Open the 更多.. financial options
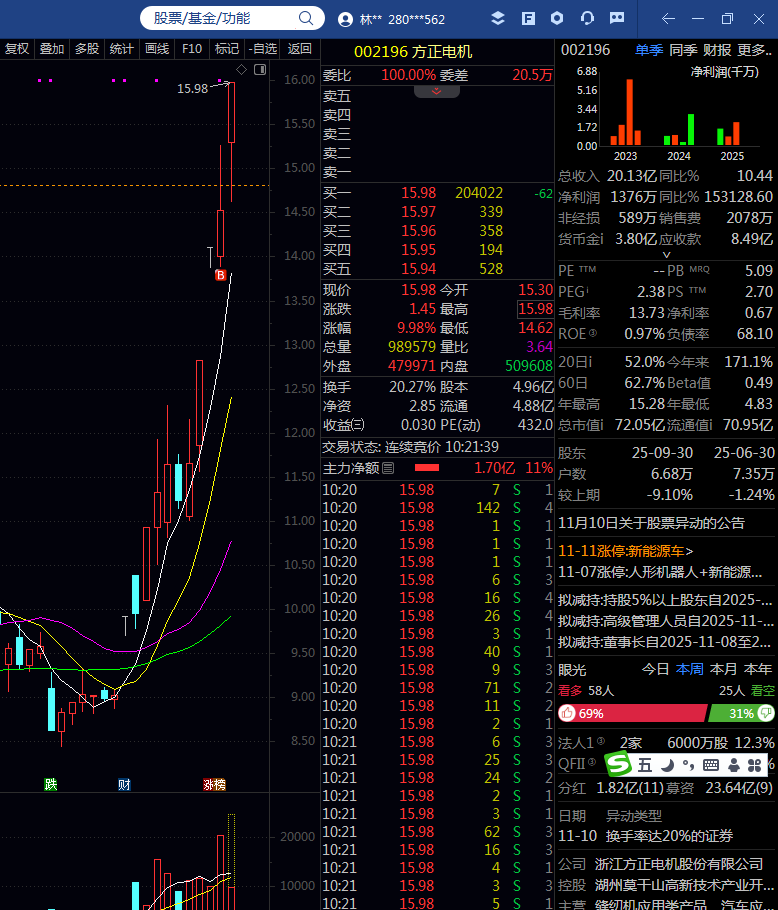The width and height of the screenshot is (778, 910). coord(755,50)
